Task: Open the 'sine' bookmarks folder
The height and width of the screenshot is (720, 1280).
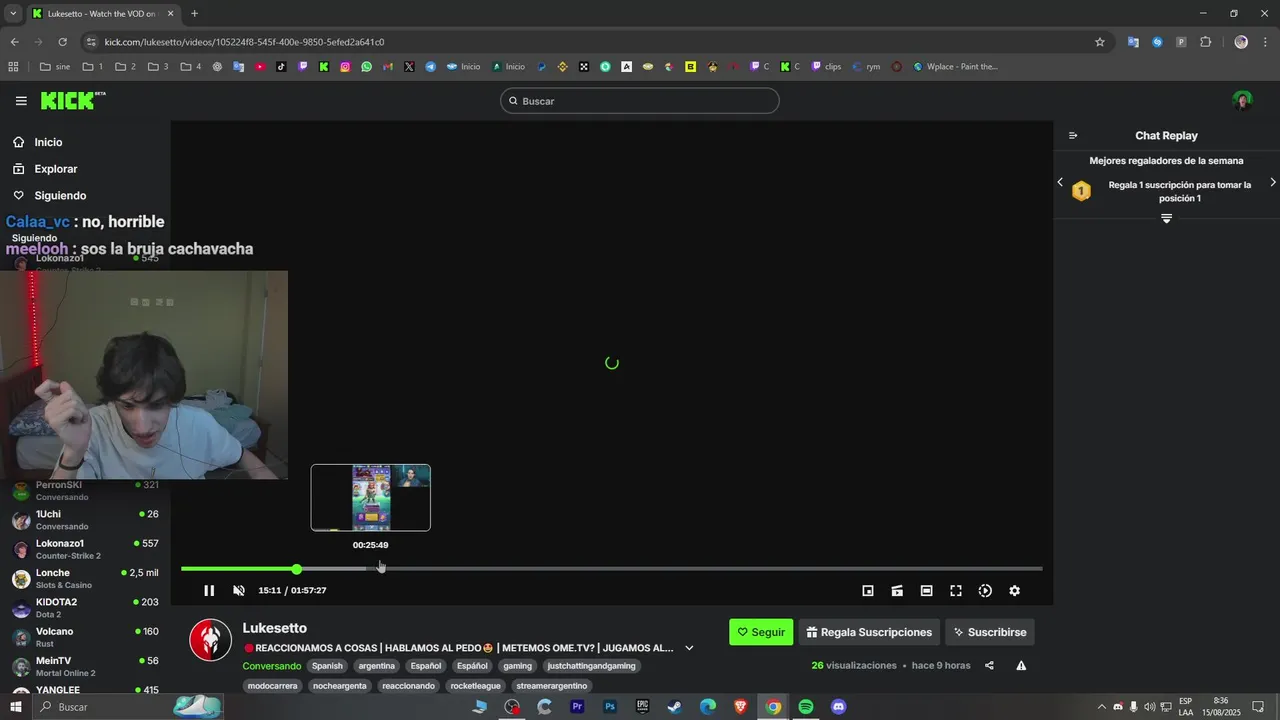Action: [54, 67]
